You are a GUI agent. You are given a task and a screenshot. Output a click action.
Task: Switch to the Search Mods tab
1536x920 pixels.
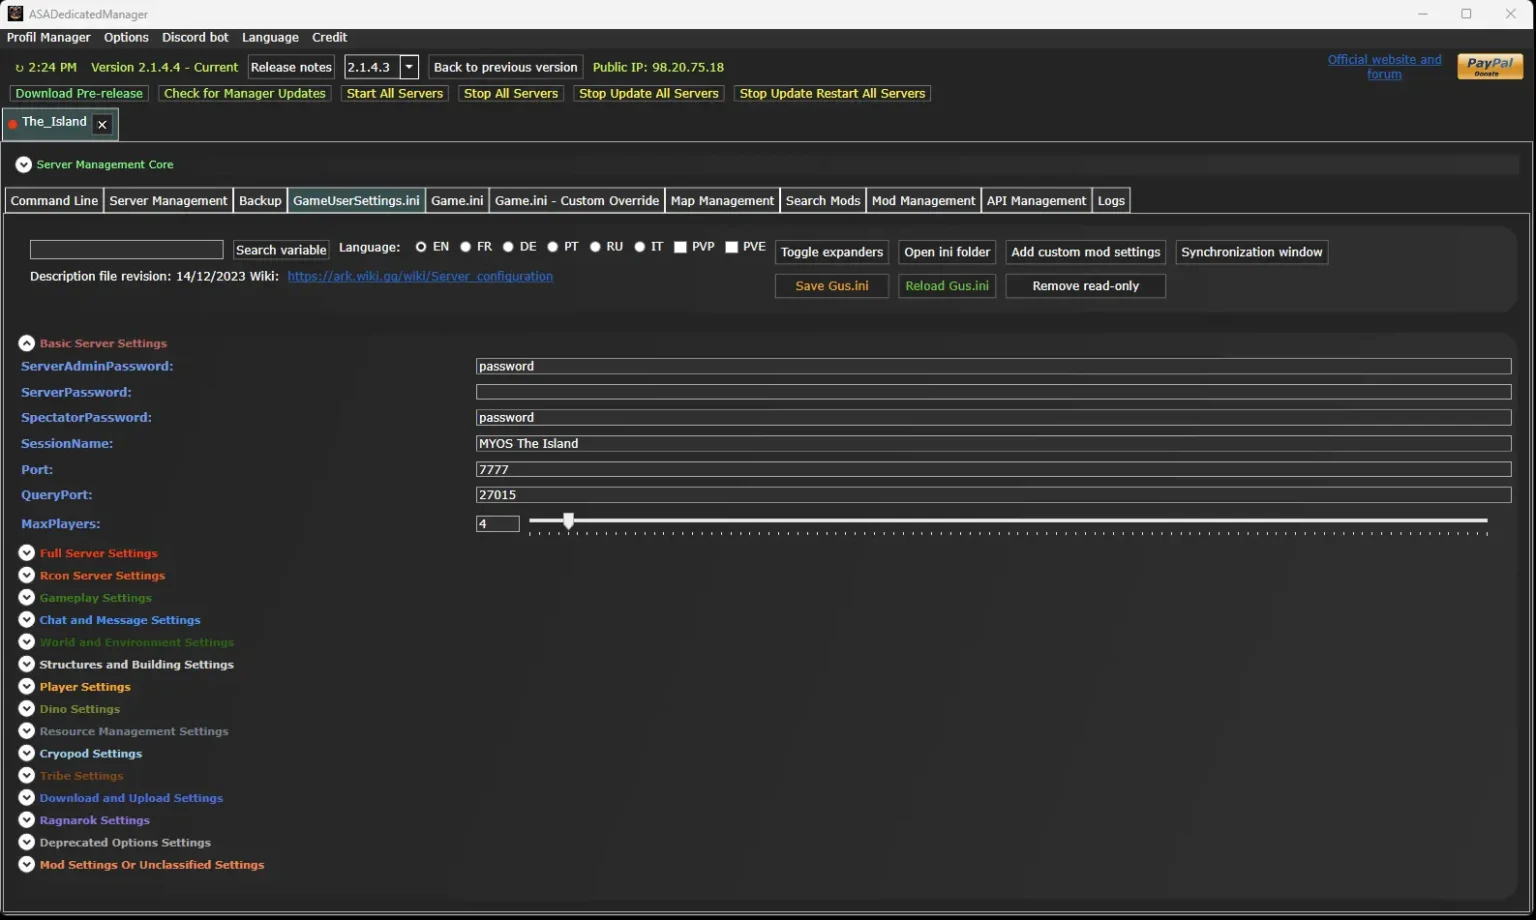pyautogui.click(x=823, y=201)
